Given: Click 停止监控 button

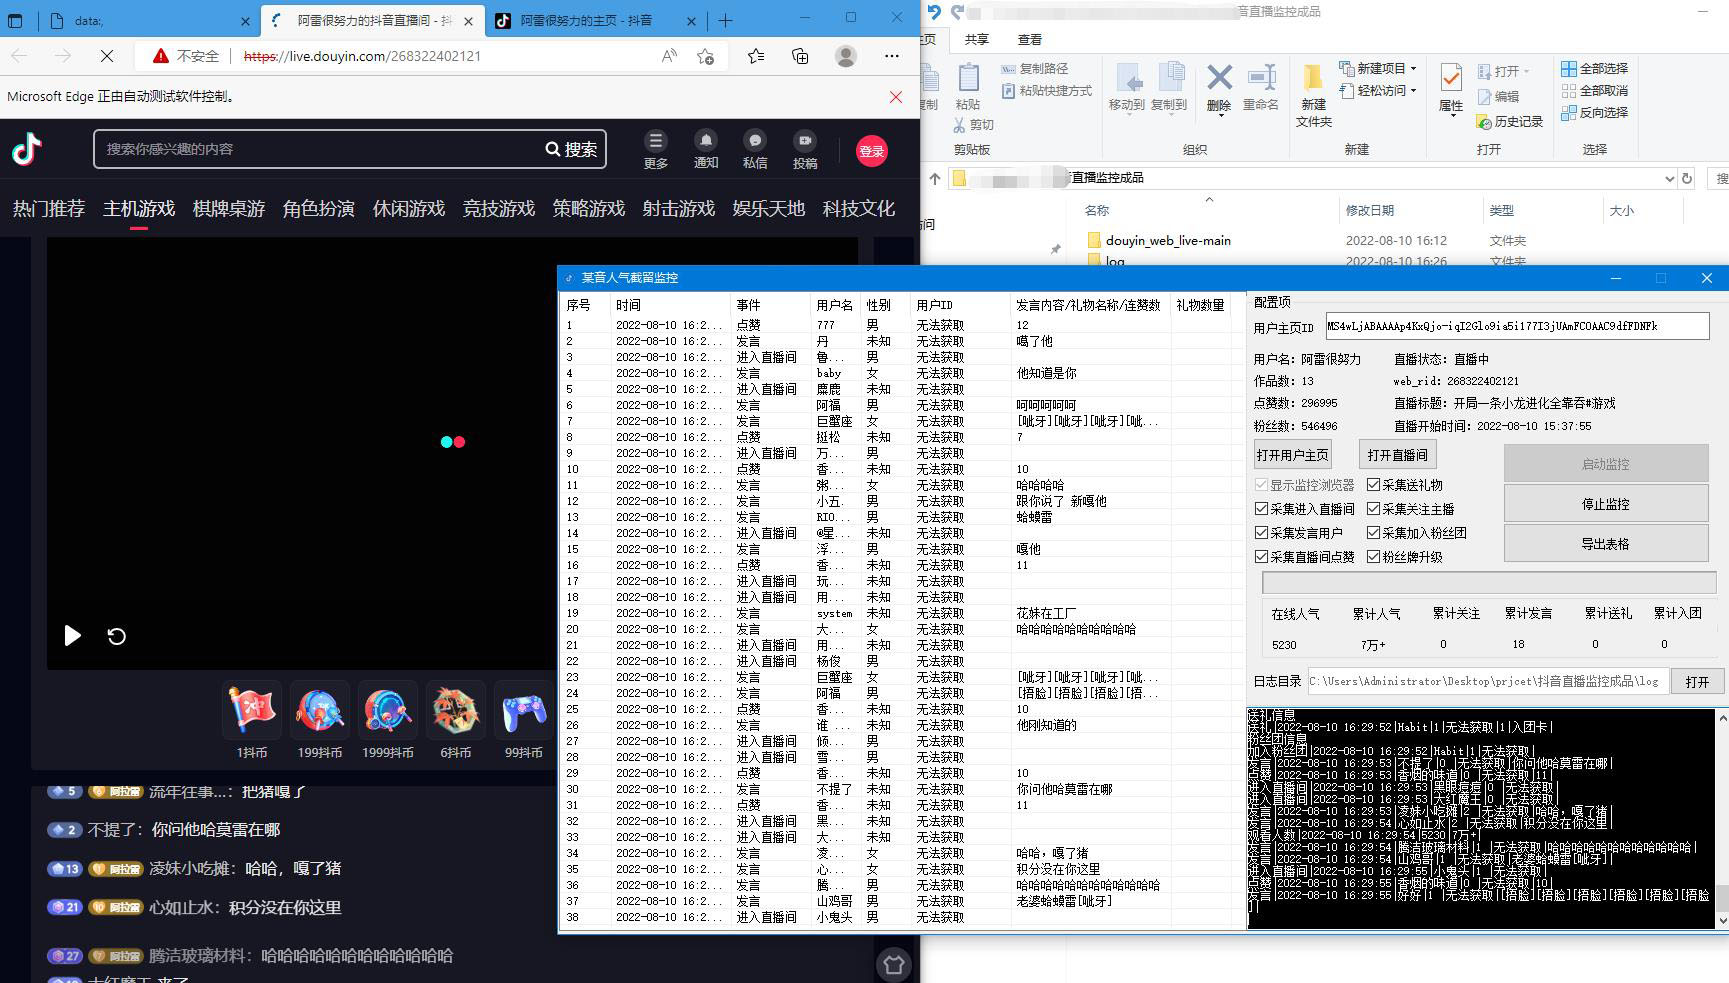Looking at the screenshot, I should click(x=1605, y=504).
